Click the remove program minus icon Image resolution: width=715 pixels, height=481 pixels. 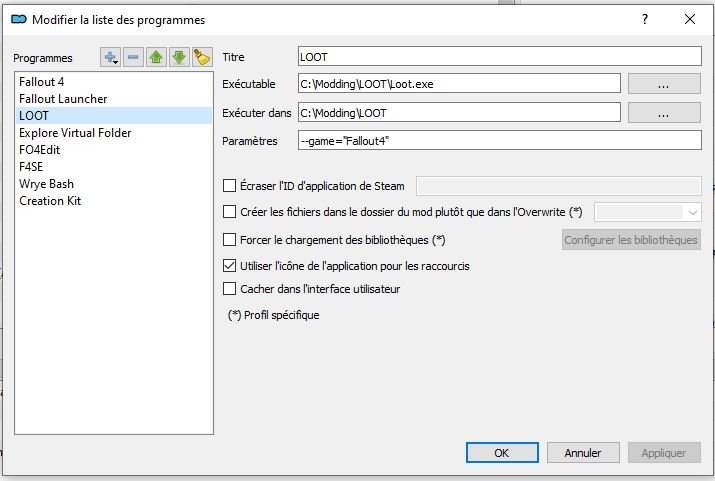134,58
